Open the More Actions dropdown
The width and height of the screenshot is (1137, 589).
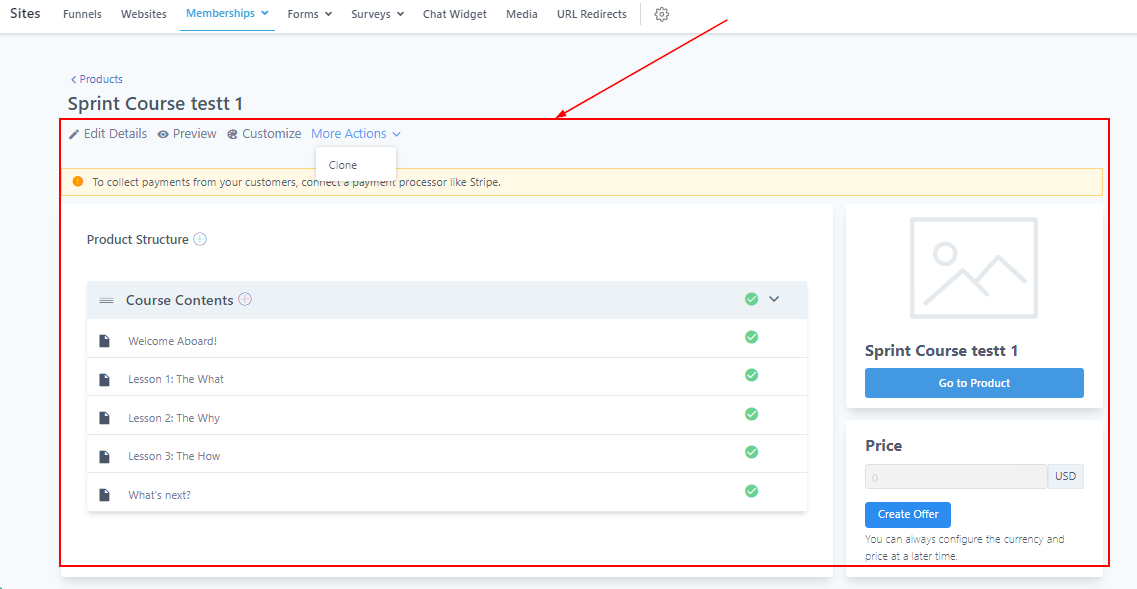tap(355, 134)
